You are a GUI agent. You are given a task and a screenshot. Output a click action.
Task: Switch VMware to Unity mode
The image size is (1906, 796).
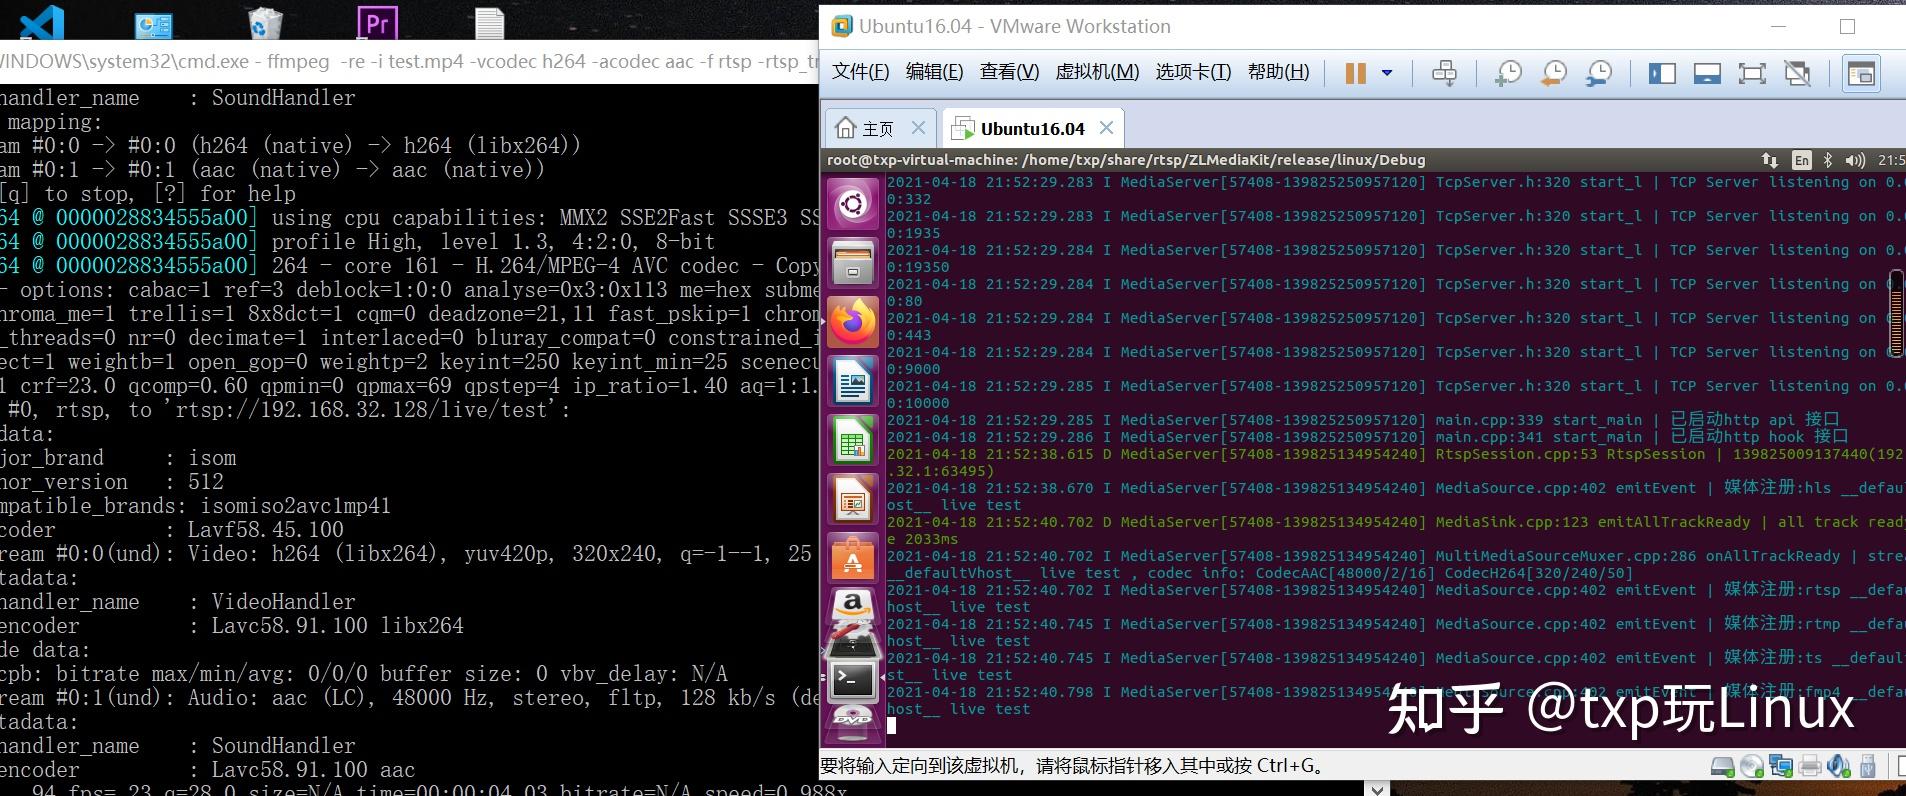[1798, 73]
